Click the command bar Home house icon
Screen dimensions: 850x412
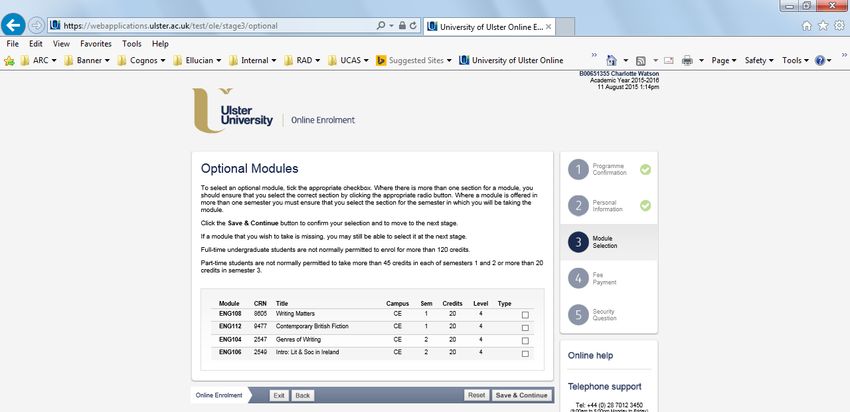(612, 60)
